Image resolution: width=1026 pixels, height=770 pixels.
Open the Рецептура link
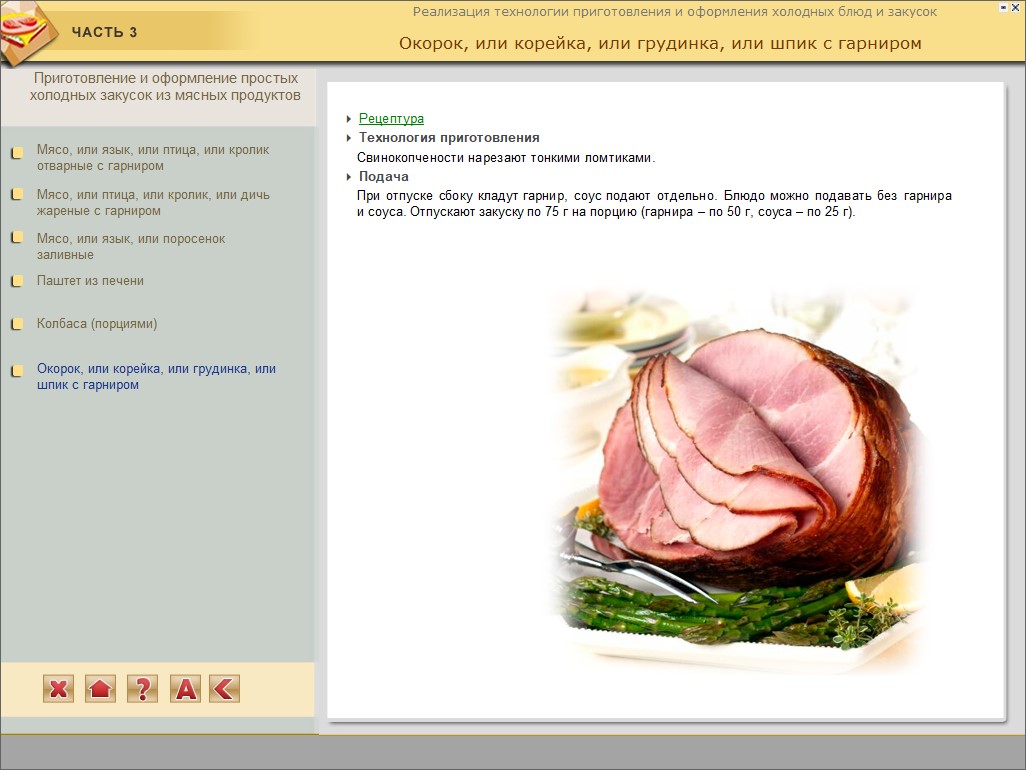[x=391, y=119]
